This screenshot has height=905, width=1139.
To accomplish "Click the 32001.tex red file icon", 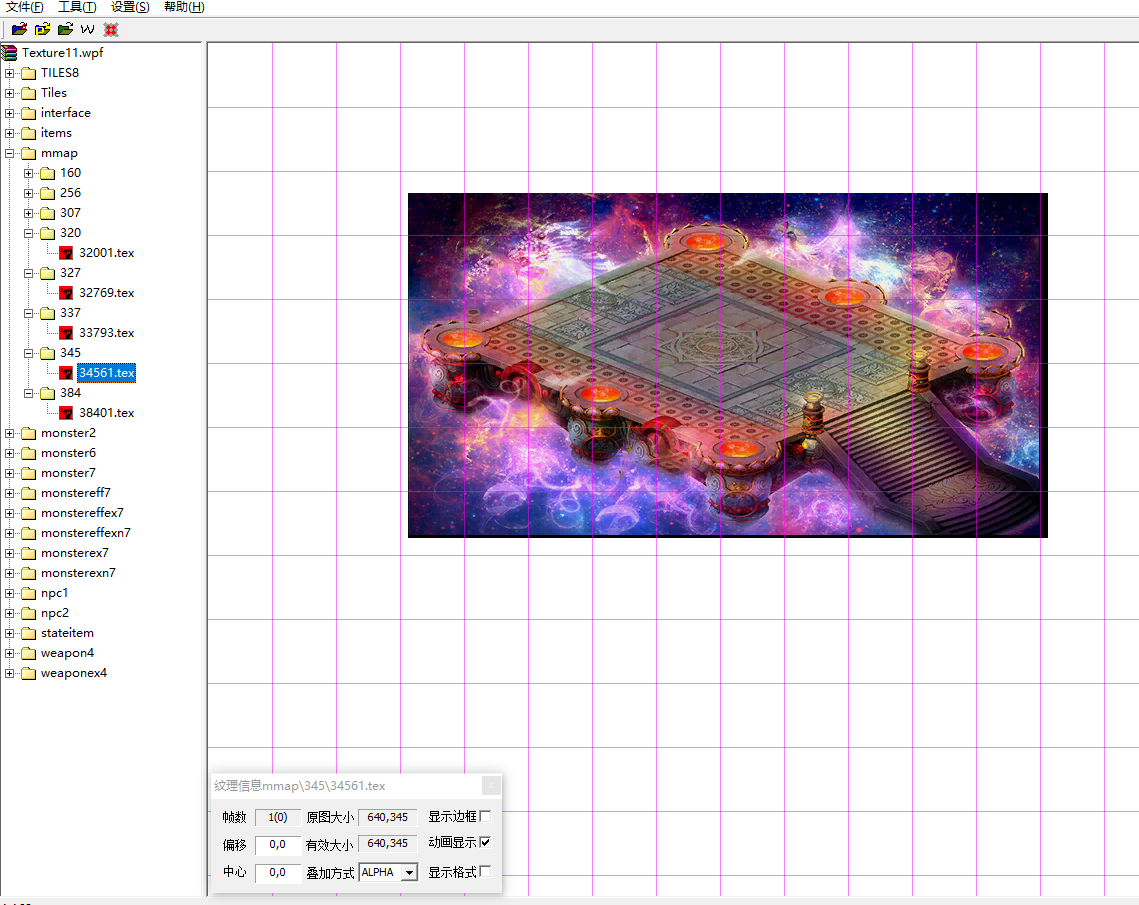I will click(66, 253).
